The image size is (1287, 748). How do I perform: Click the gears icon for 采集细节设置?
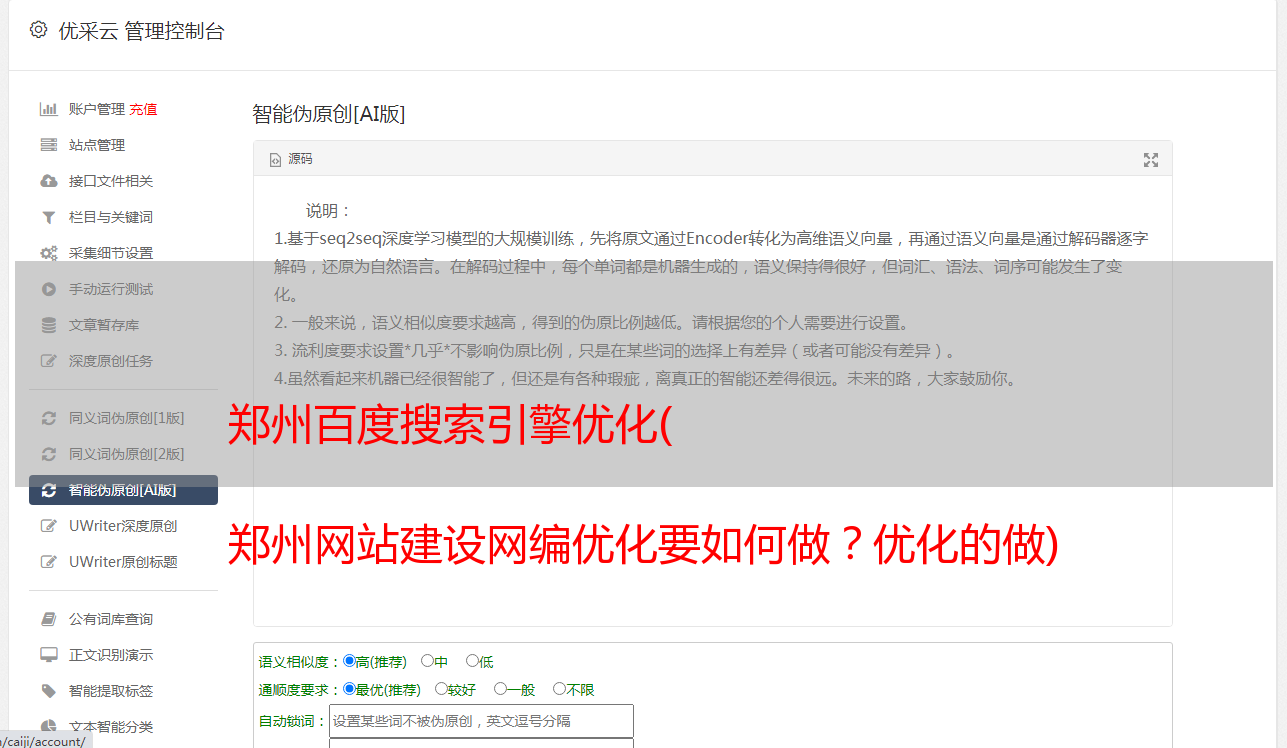pos(48,253)
